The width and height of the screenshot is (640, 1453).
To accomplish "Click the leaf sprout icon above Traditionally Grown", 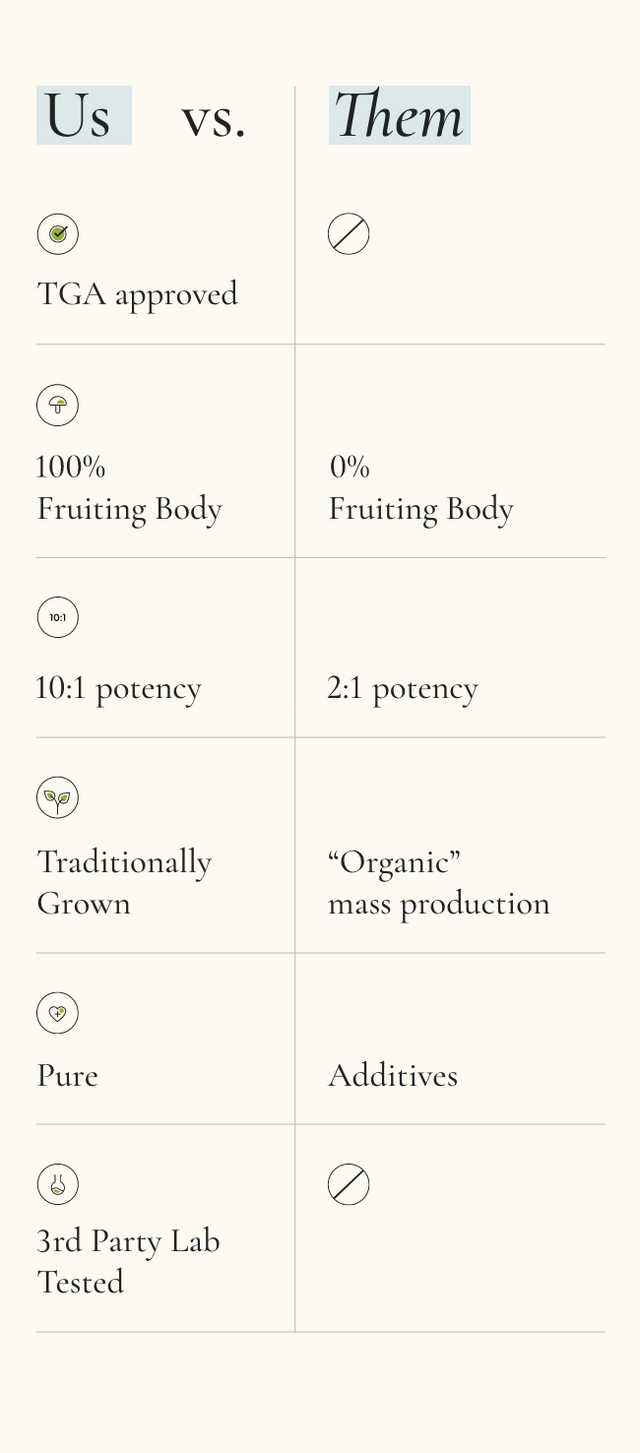I will [58, 798].
